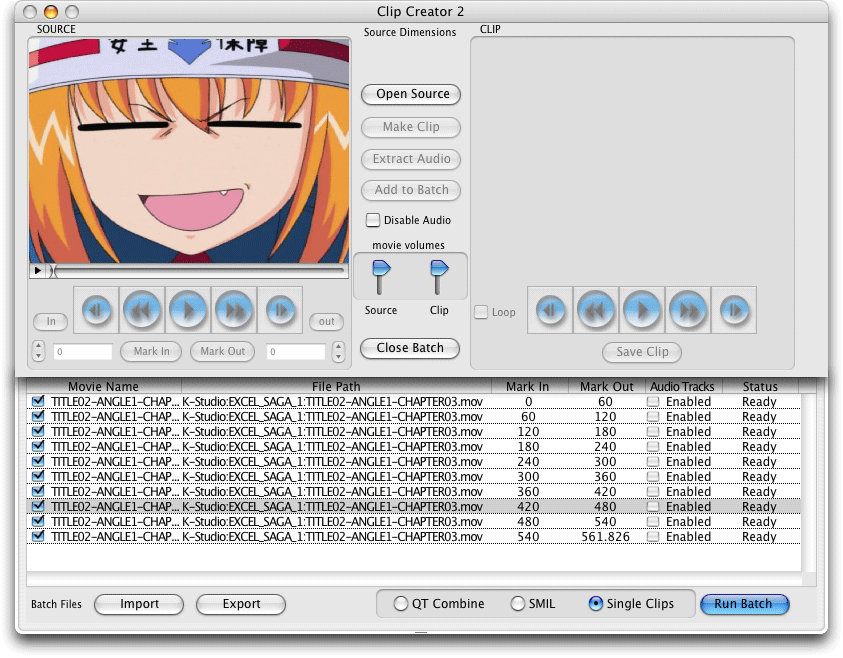
Task: Fast forward the clip preview
Action: tap(688, 310)
